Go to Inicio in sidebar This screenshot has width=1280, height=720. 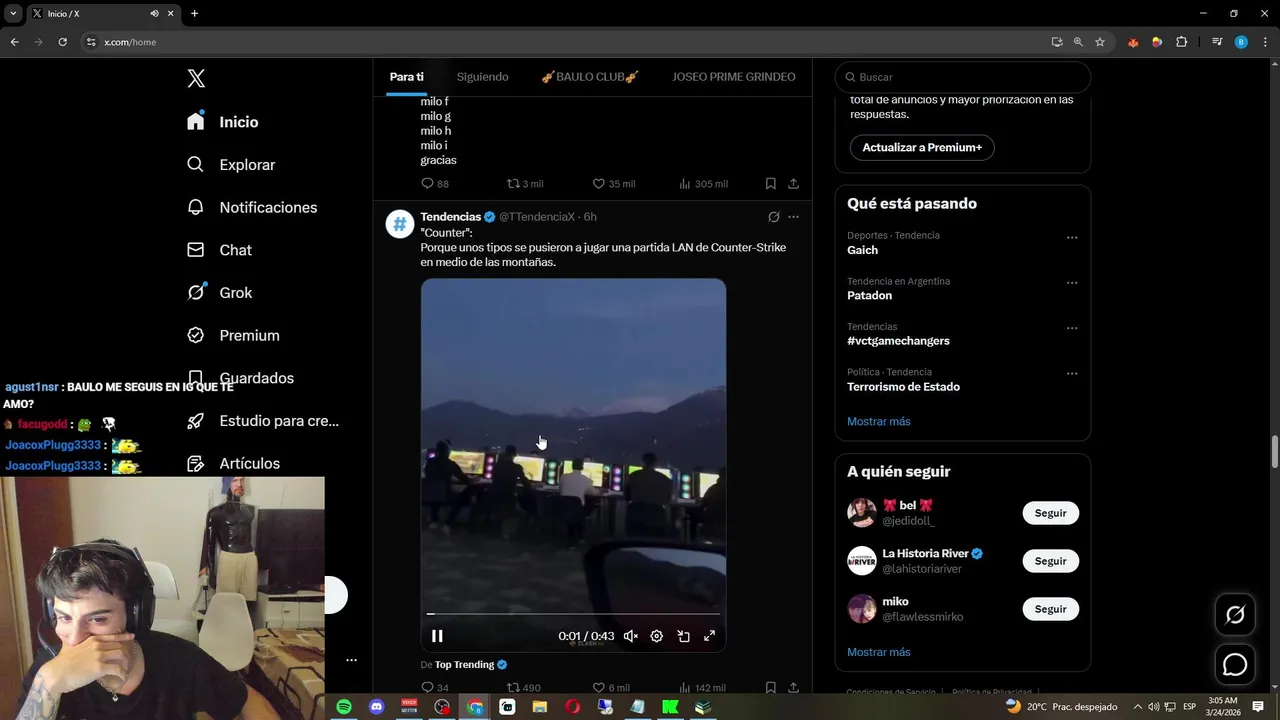[x=223, y=122]
